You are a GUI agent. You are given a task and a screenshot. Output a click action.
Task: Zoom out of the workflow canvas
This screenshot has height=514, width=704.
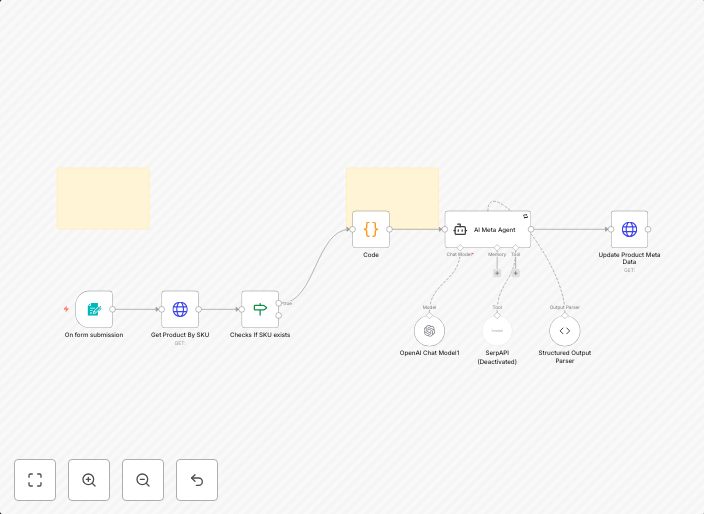[x=143, y=480]
